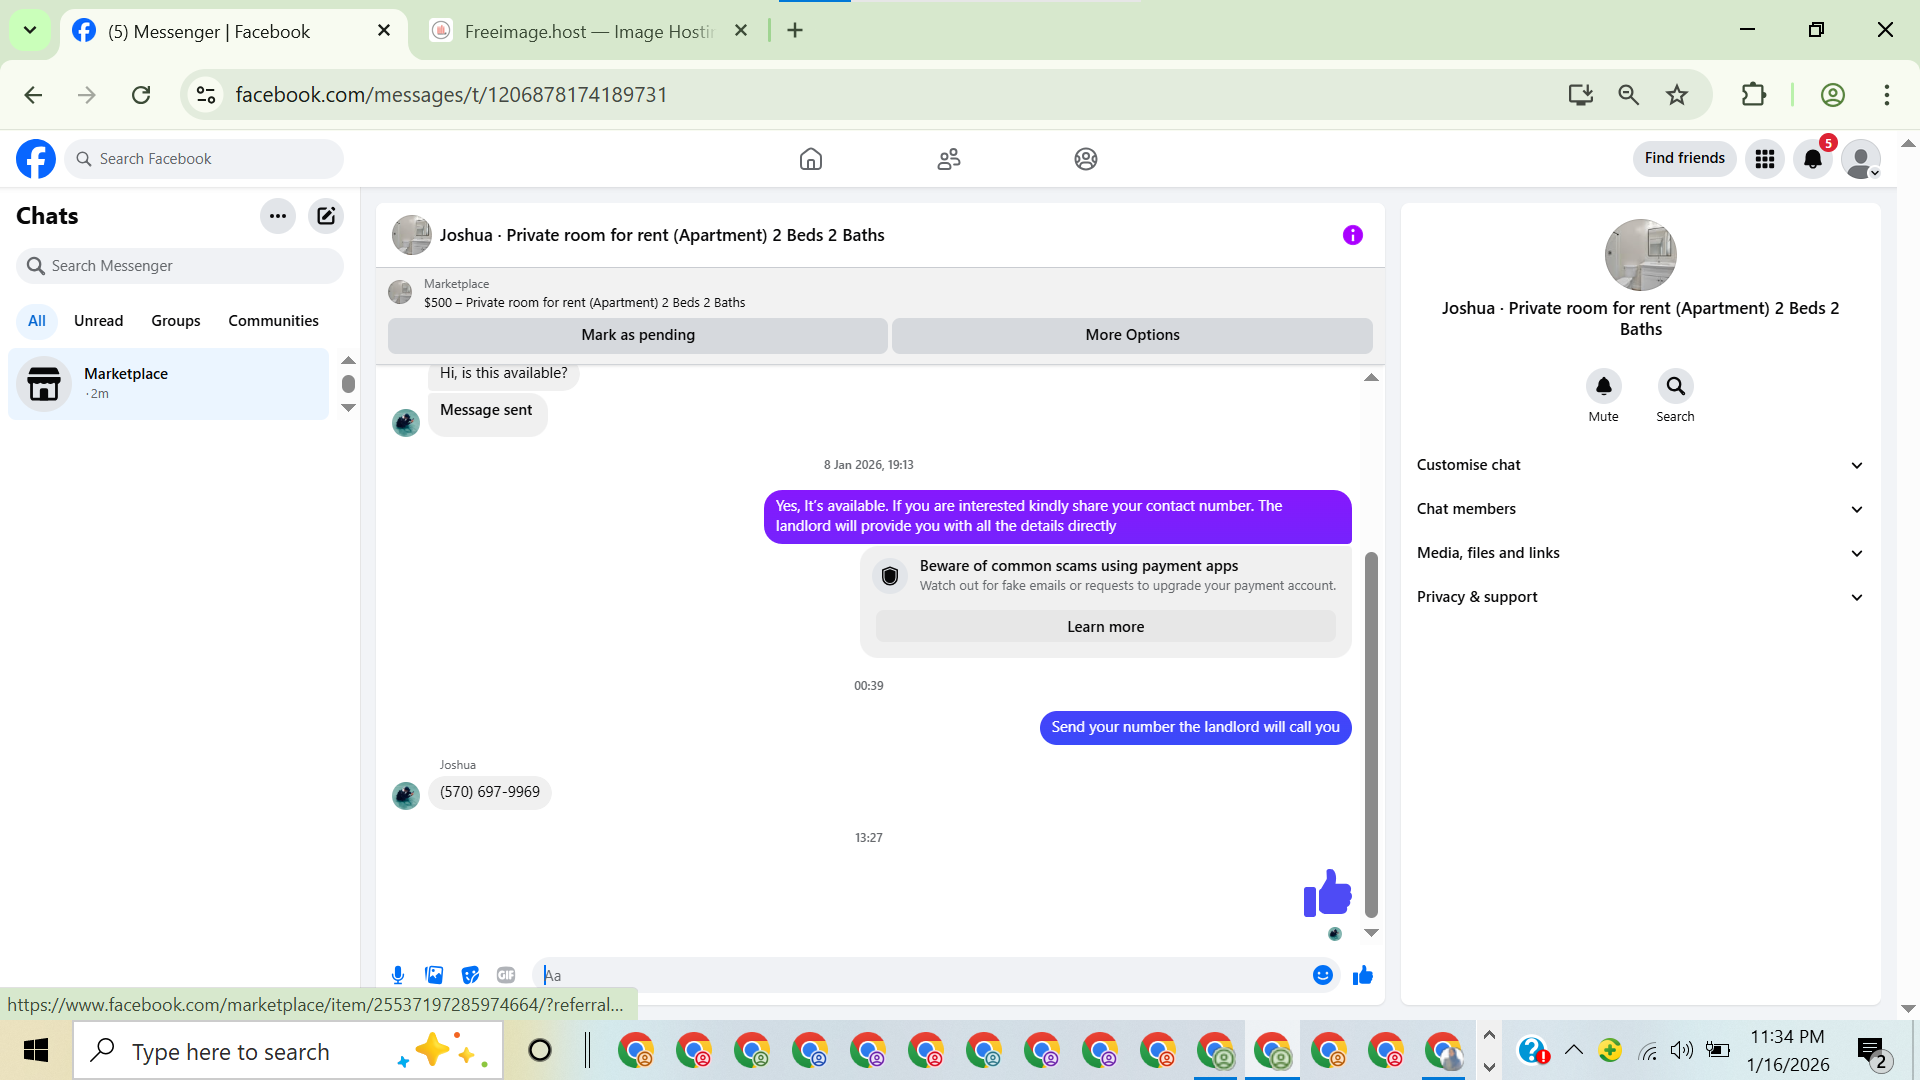Expand Customise chat section
This screenshot has width=1920, height=1080.
point(1640,465)
